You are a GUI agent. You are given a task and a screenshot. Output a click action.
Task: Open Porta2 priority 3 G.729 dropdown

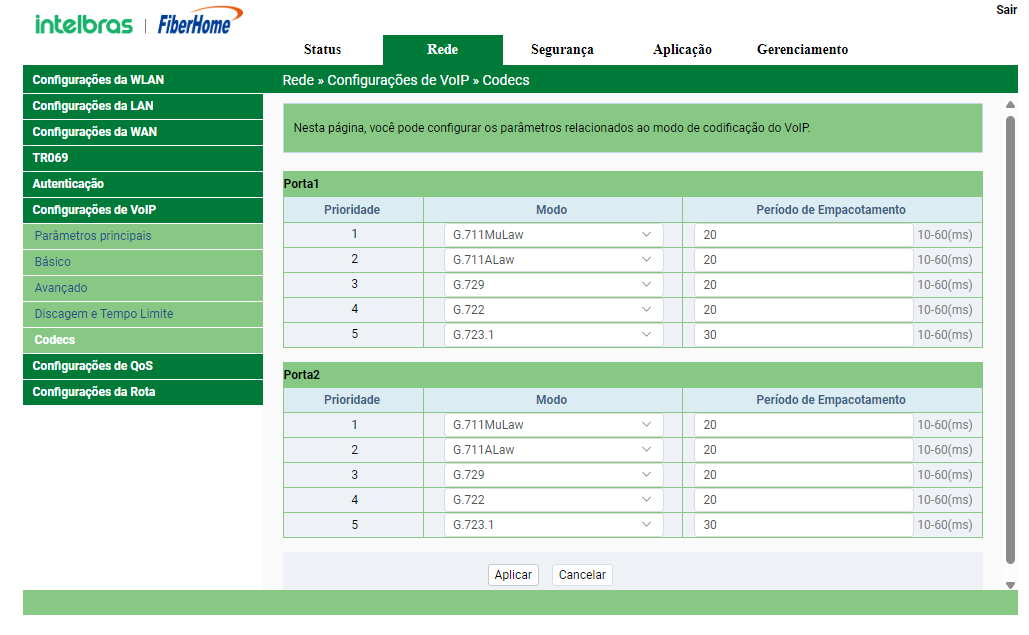(553, 475)
